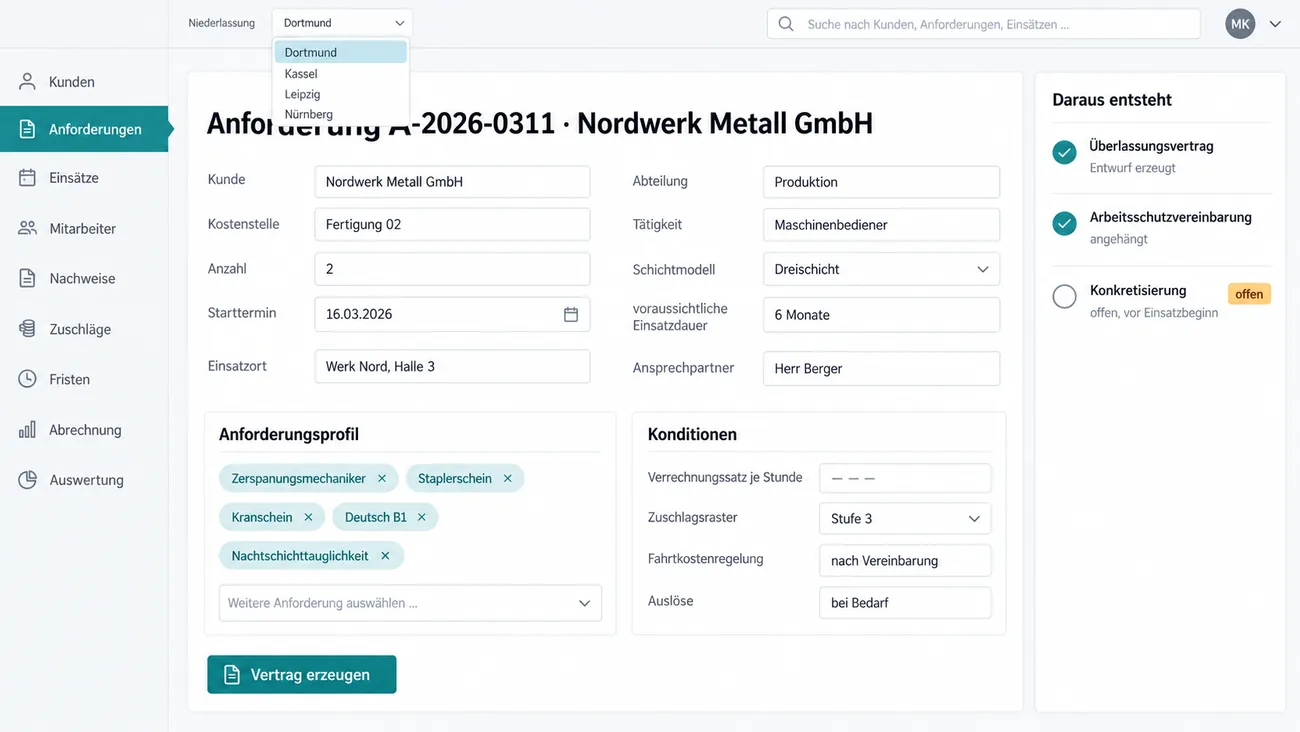
Task: Open the Starttermin calendar picker icon
Action: pyautogui.click(x=571, y=314)
